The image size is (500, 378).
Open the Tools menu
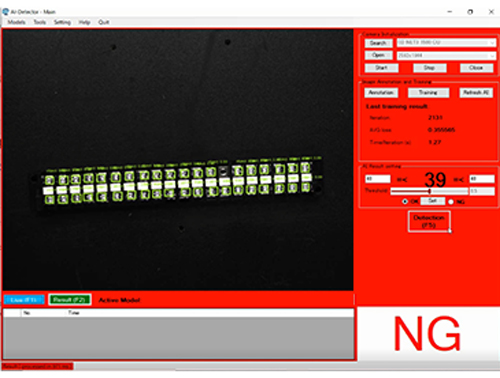pos(40,22)
